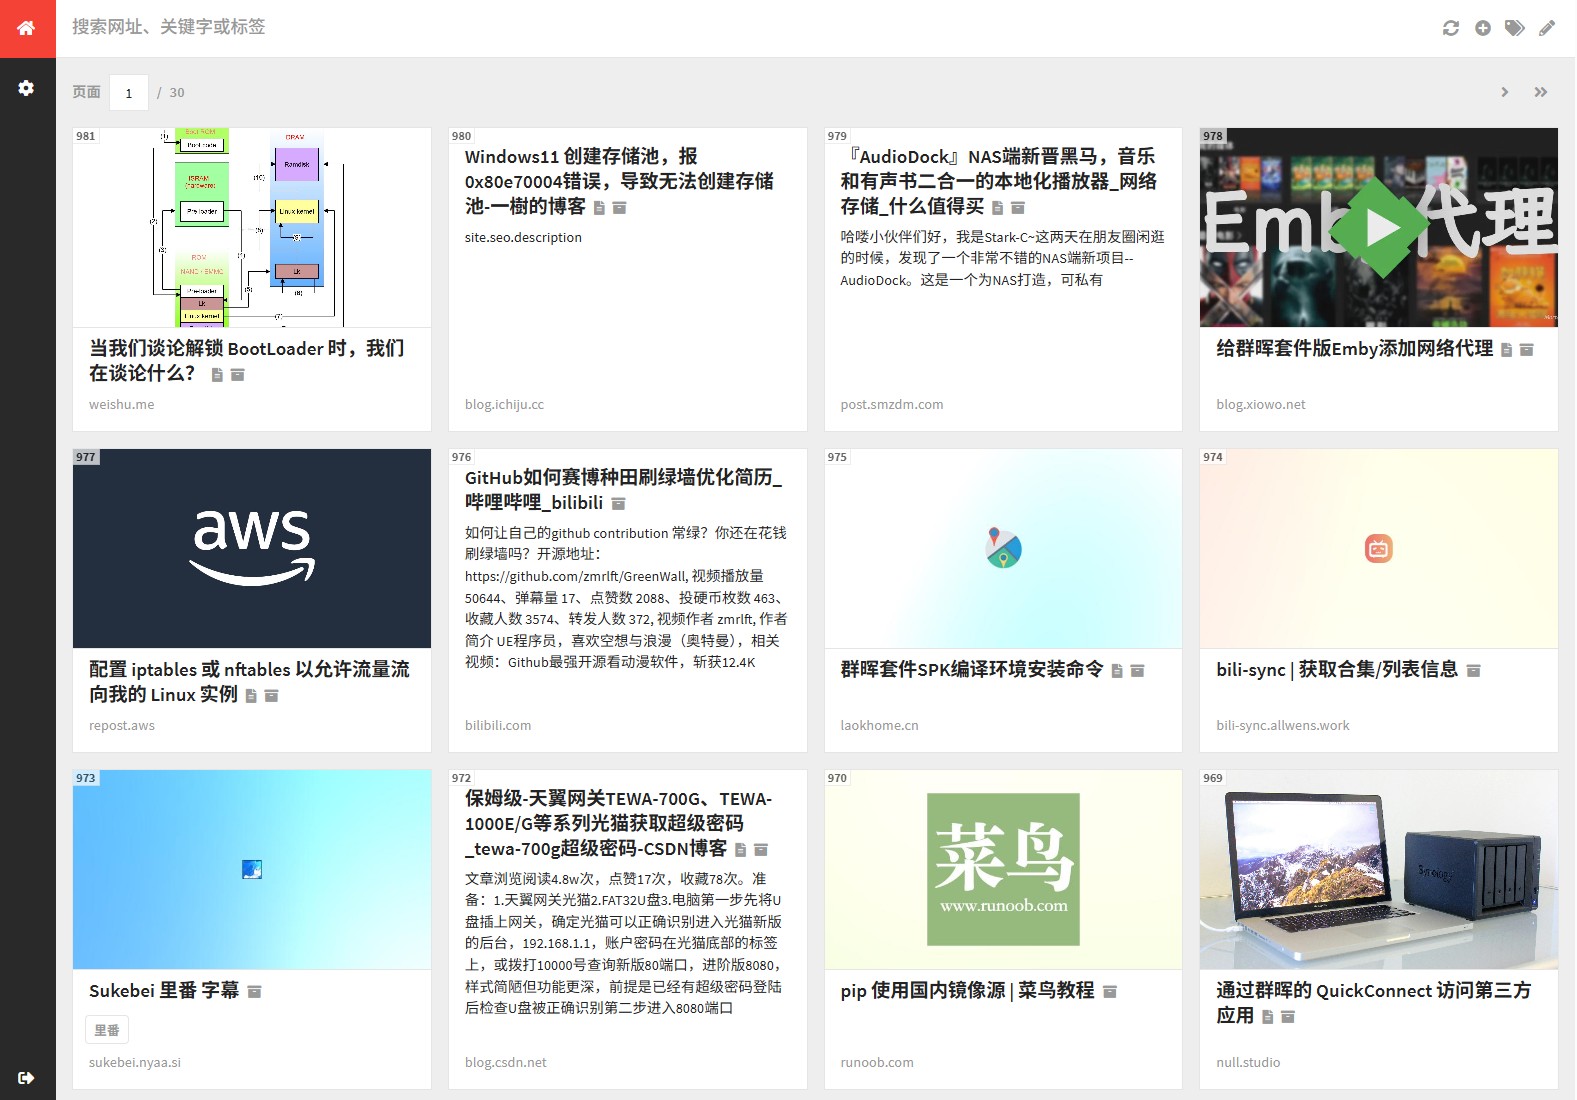Open readable content of TEWA-700G bookmark
The height and width of the screenshot is (1100, 1577).
tap(741, 850)
